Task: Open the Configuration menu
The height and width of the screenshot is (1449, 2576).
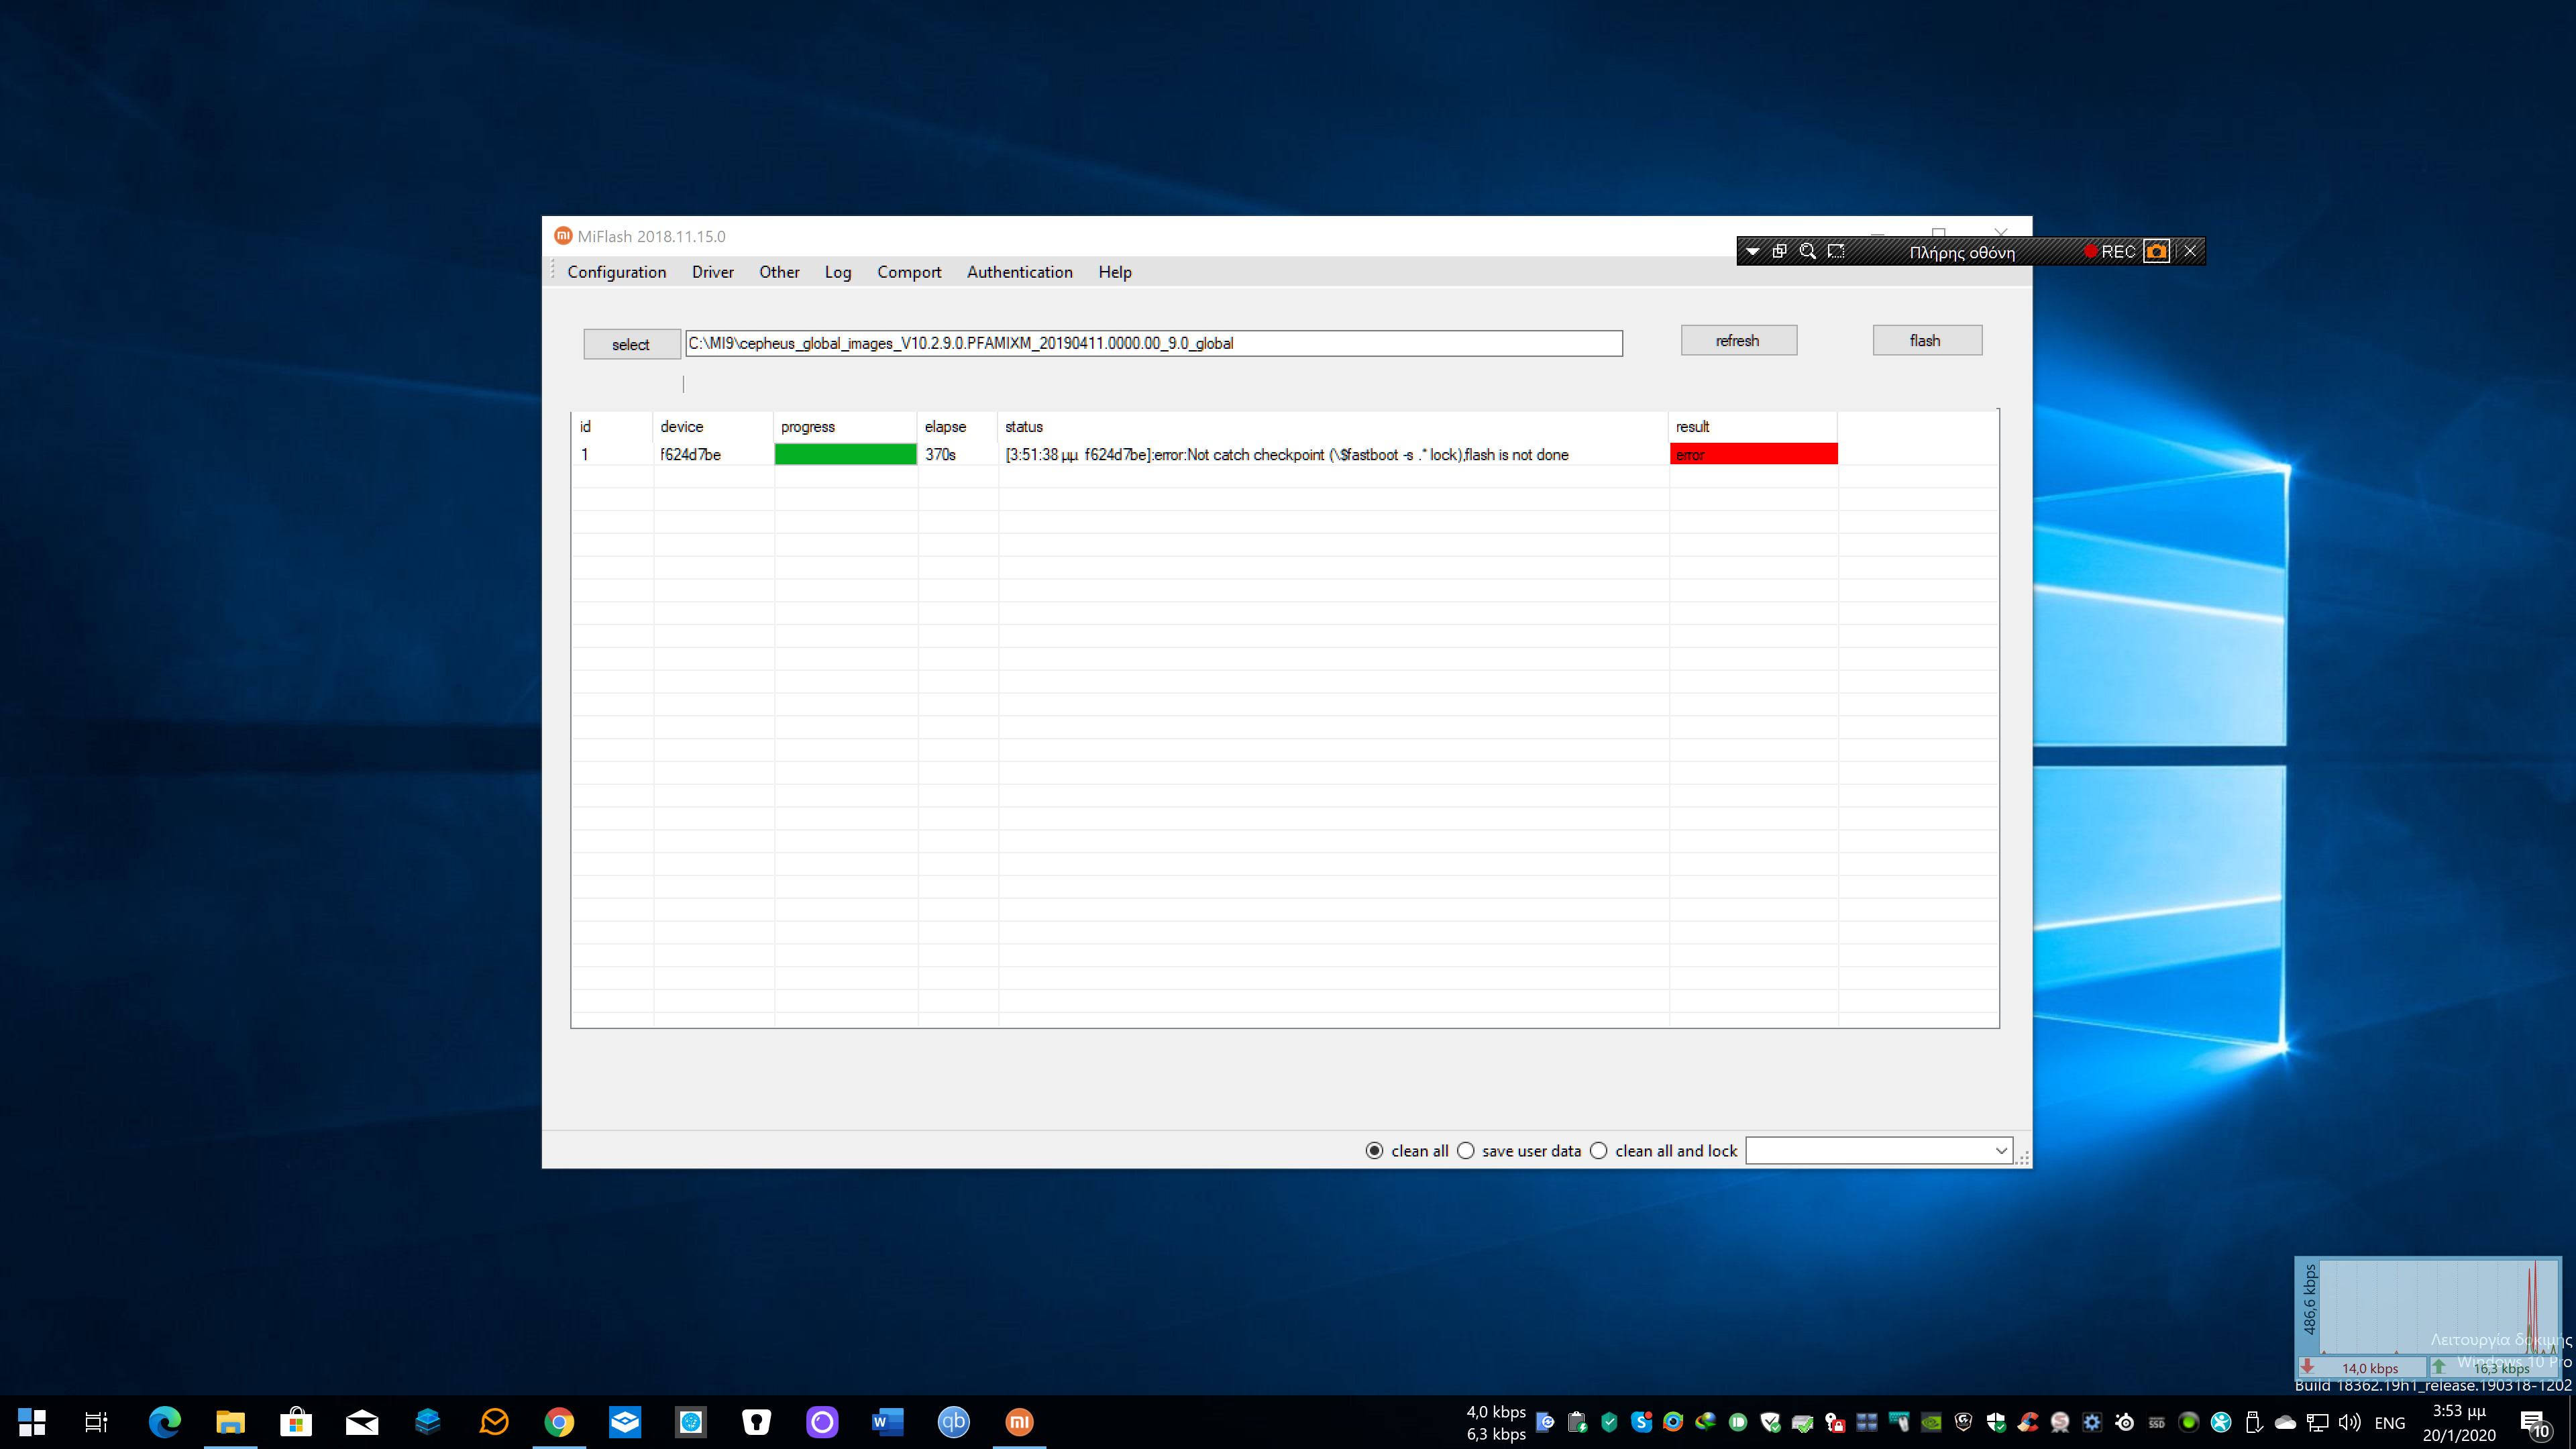Action: pos(616,272)
